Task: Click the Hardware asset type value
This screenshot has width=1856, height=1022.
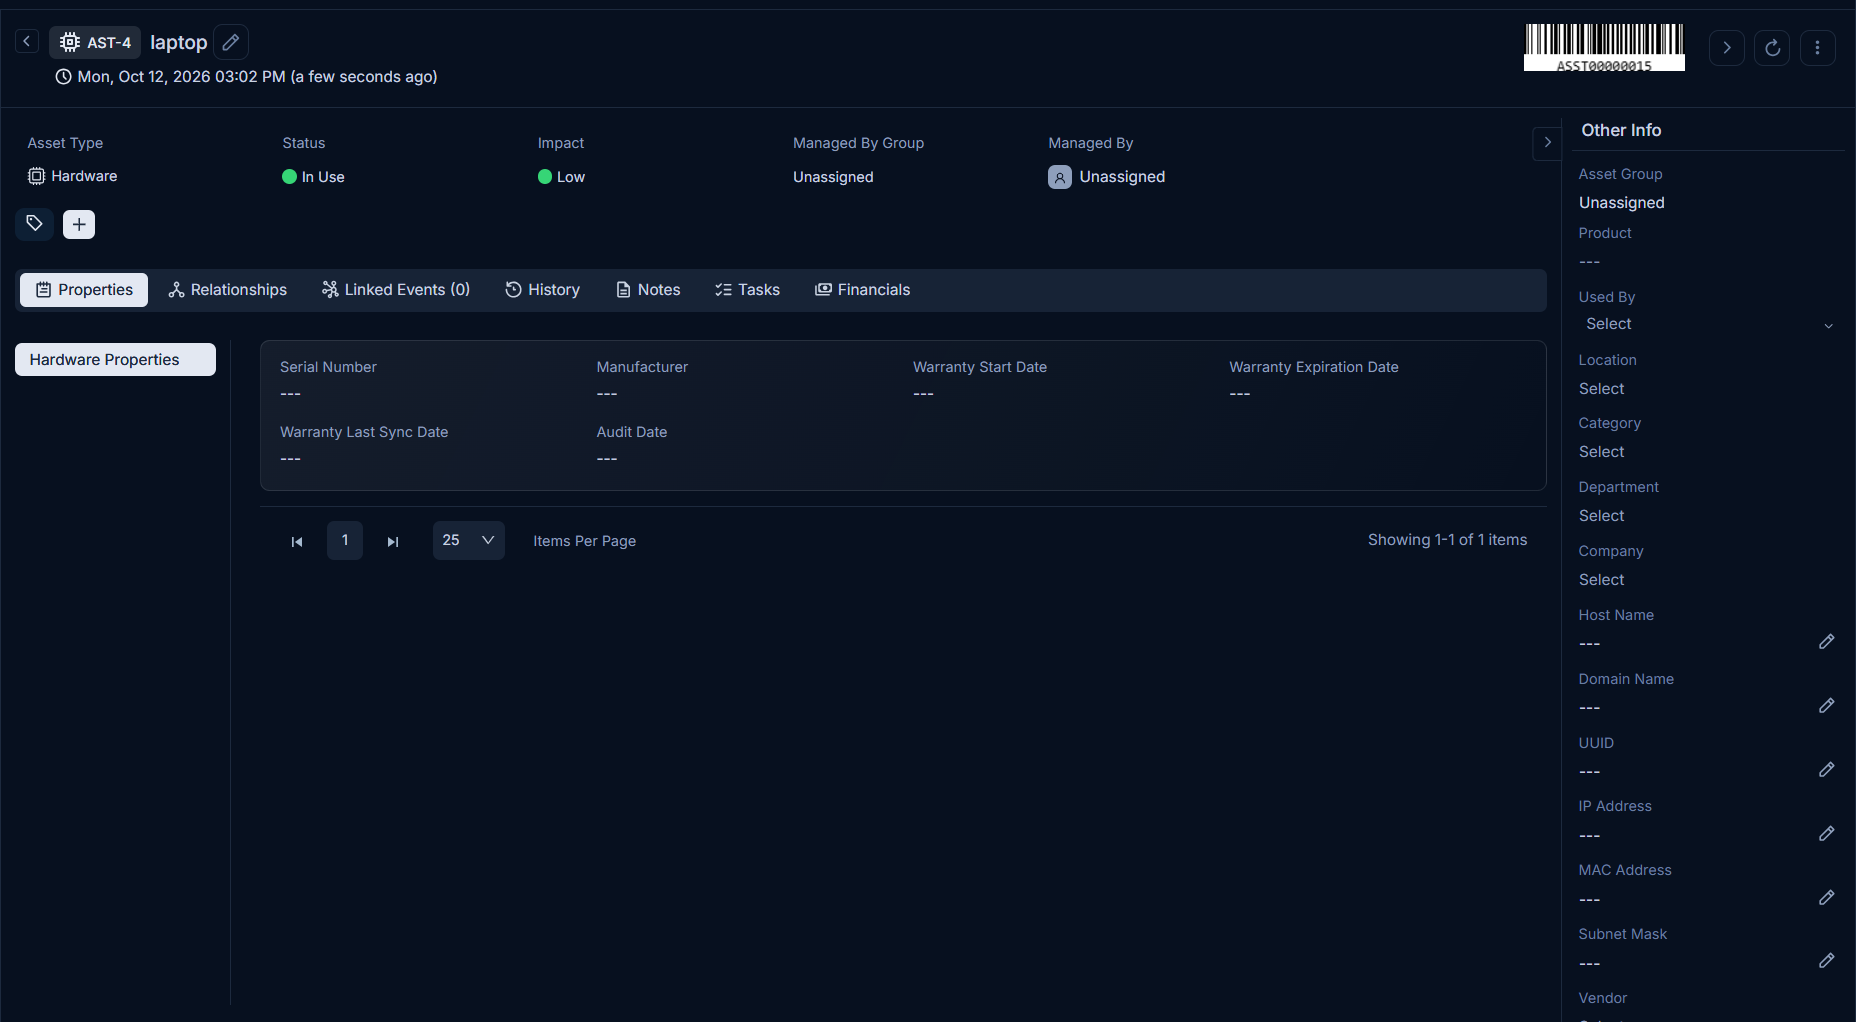Action: point(73,176)
